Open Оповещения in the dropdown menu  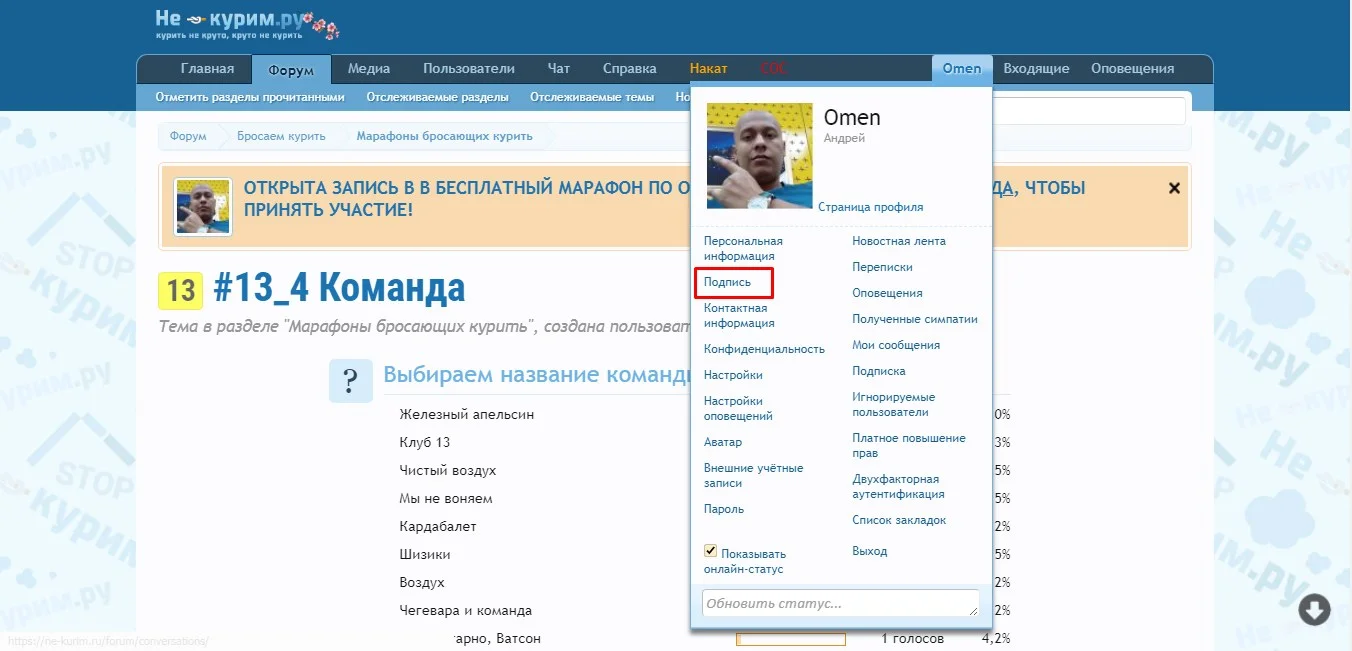[x=887, y=293]
